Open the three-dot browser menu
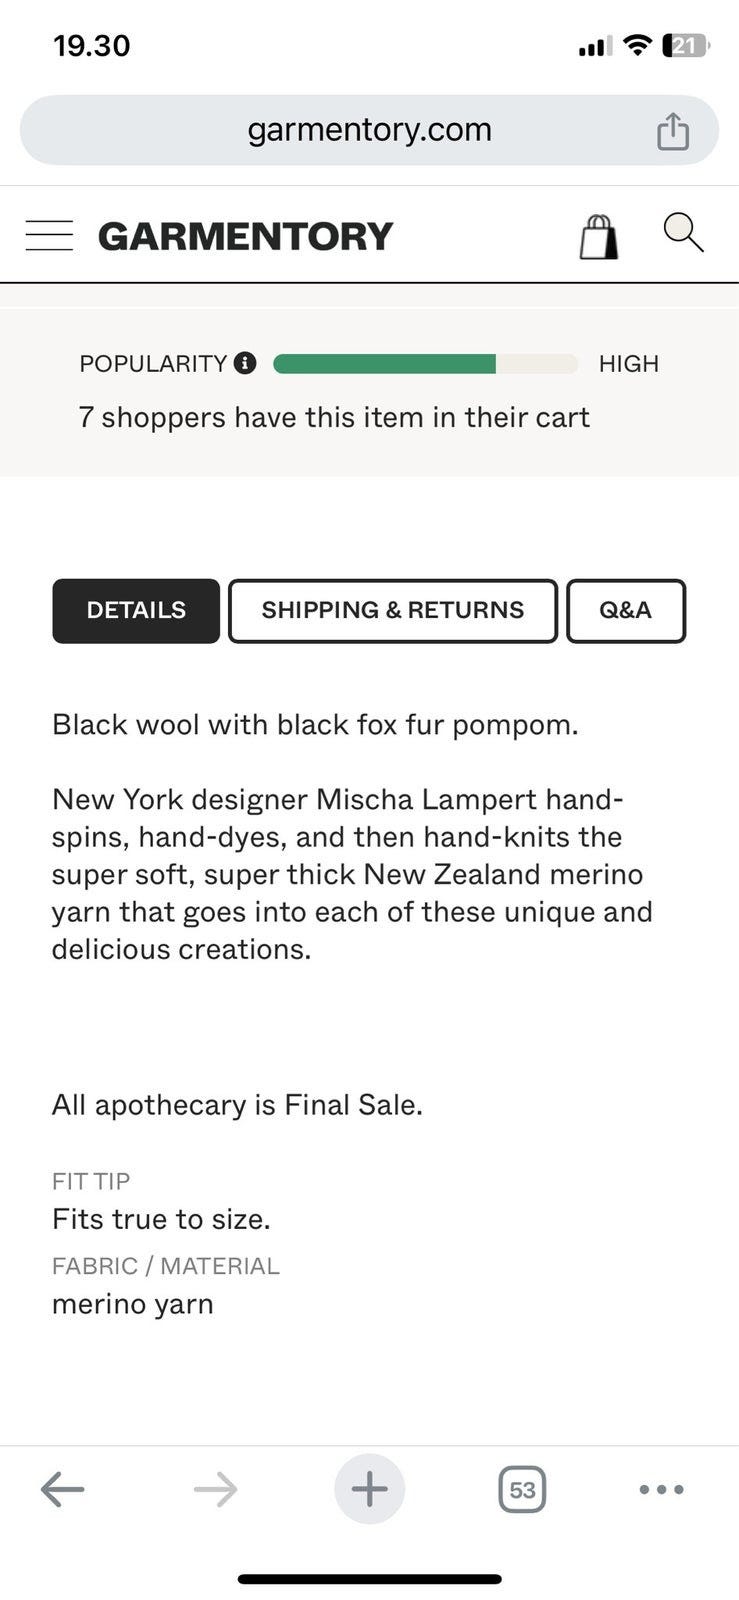This screenshot has height=1600, width=739. click(661, 1489)
